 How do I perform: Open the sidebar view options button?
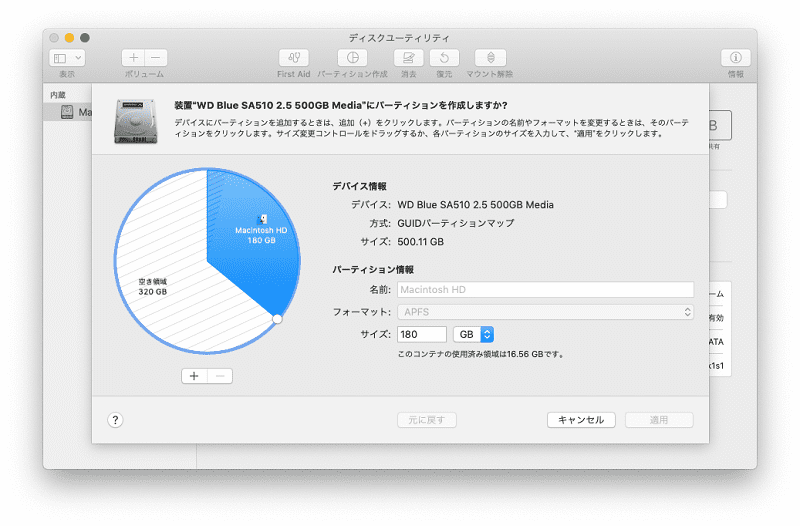(67, 58)
